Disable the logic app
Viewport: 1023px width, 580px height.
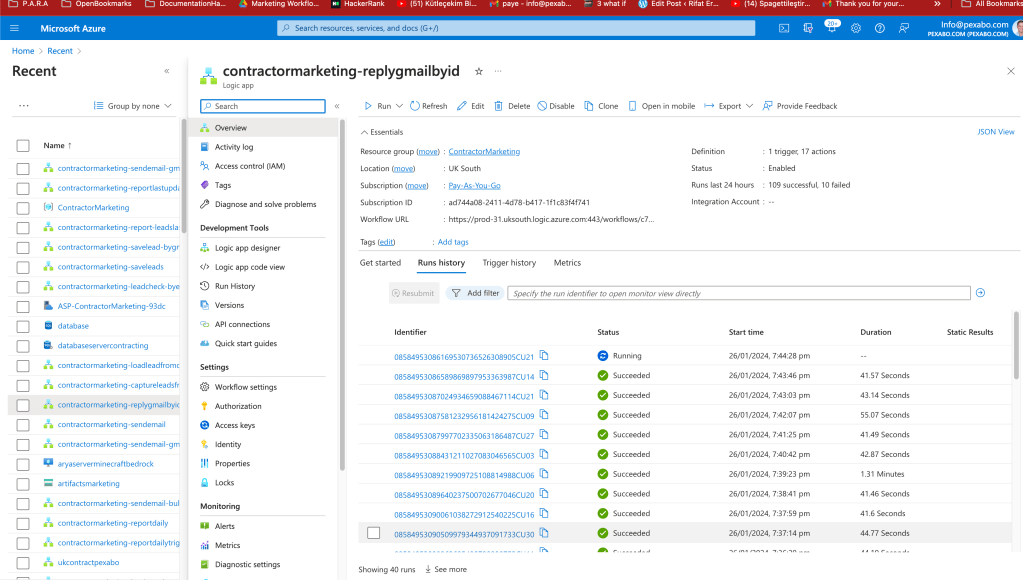[x=556, y=106]
